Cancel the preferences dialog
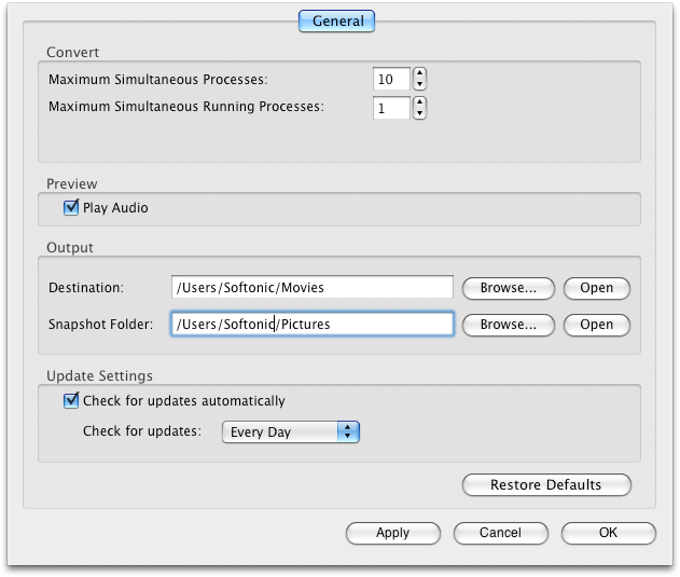Viewport: 680px width, 577px height. (x=500, y=533)
